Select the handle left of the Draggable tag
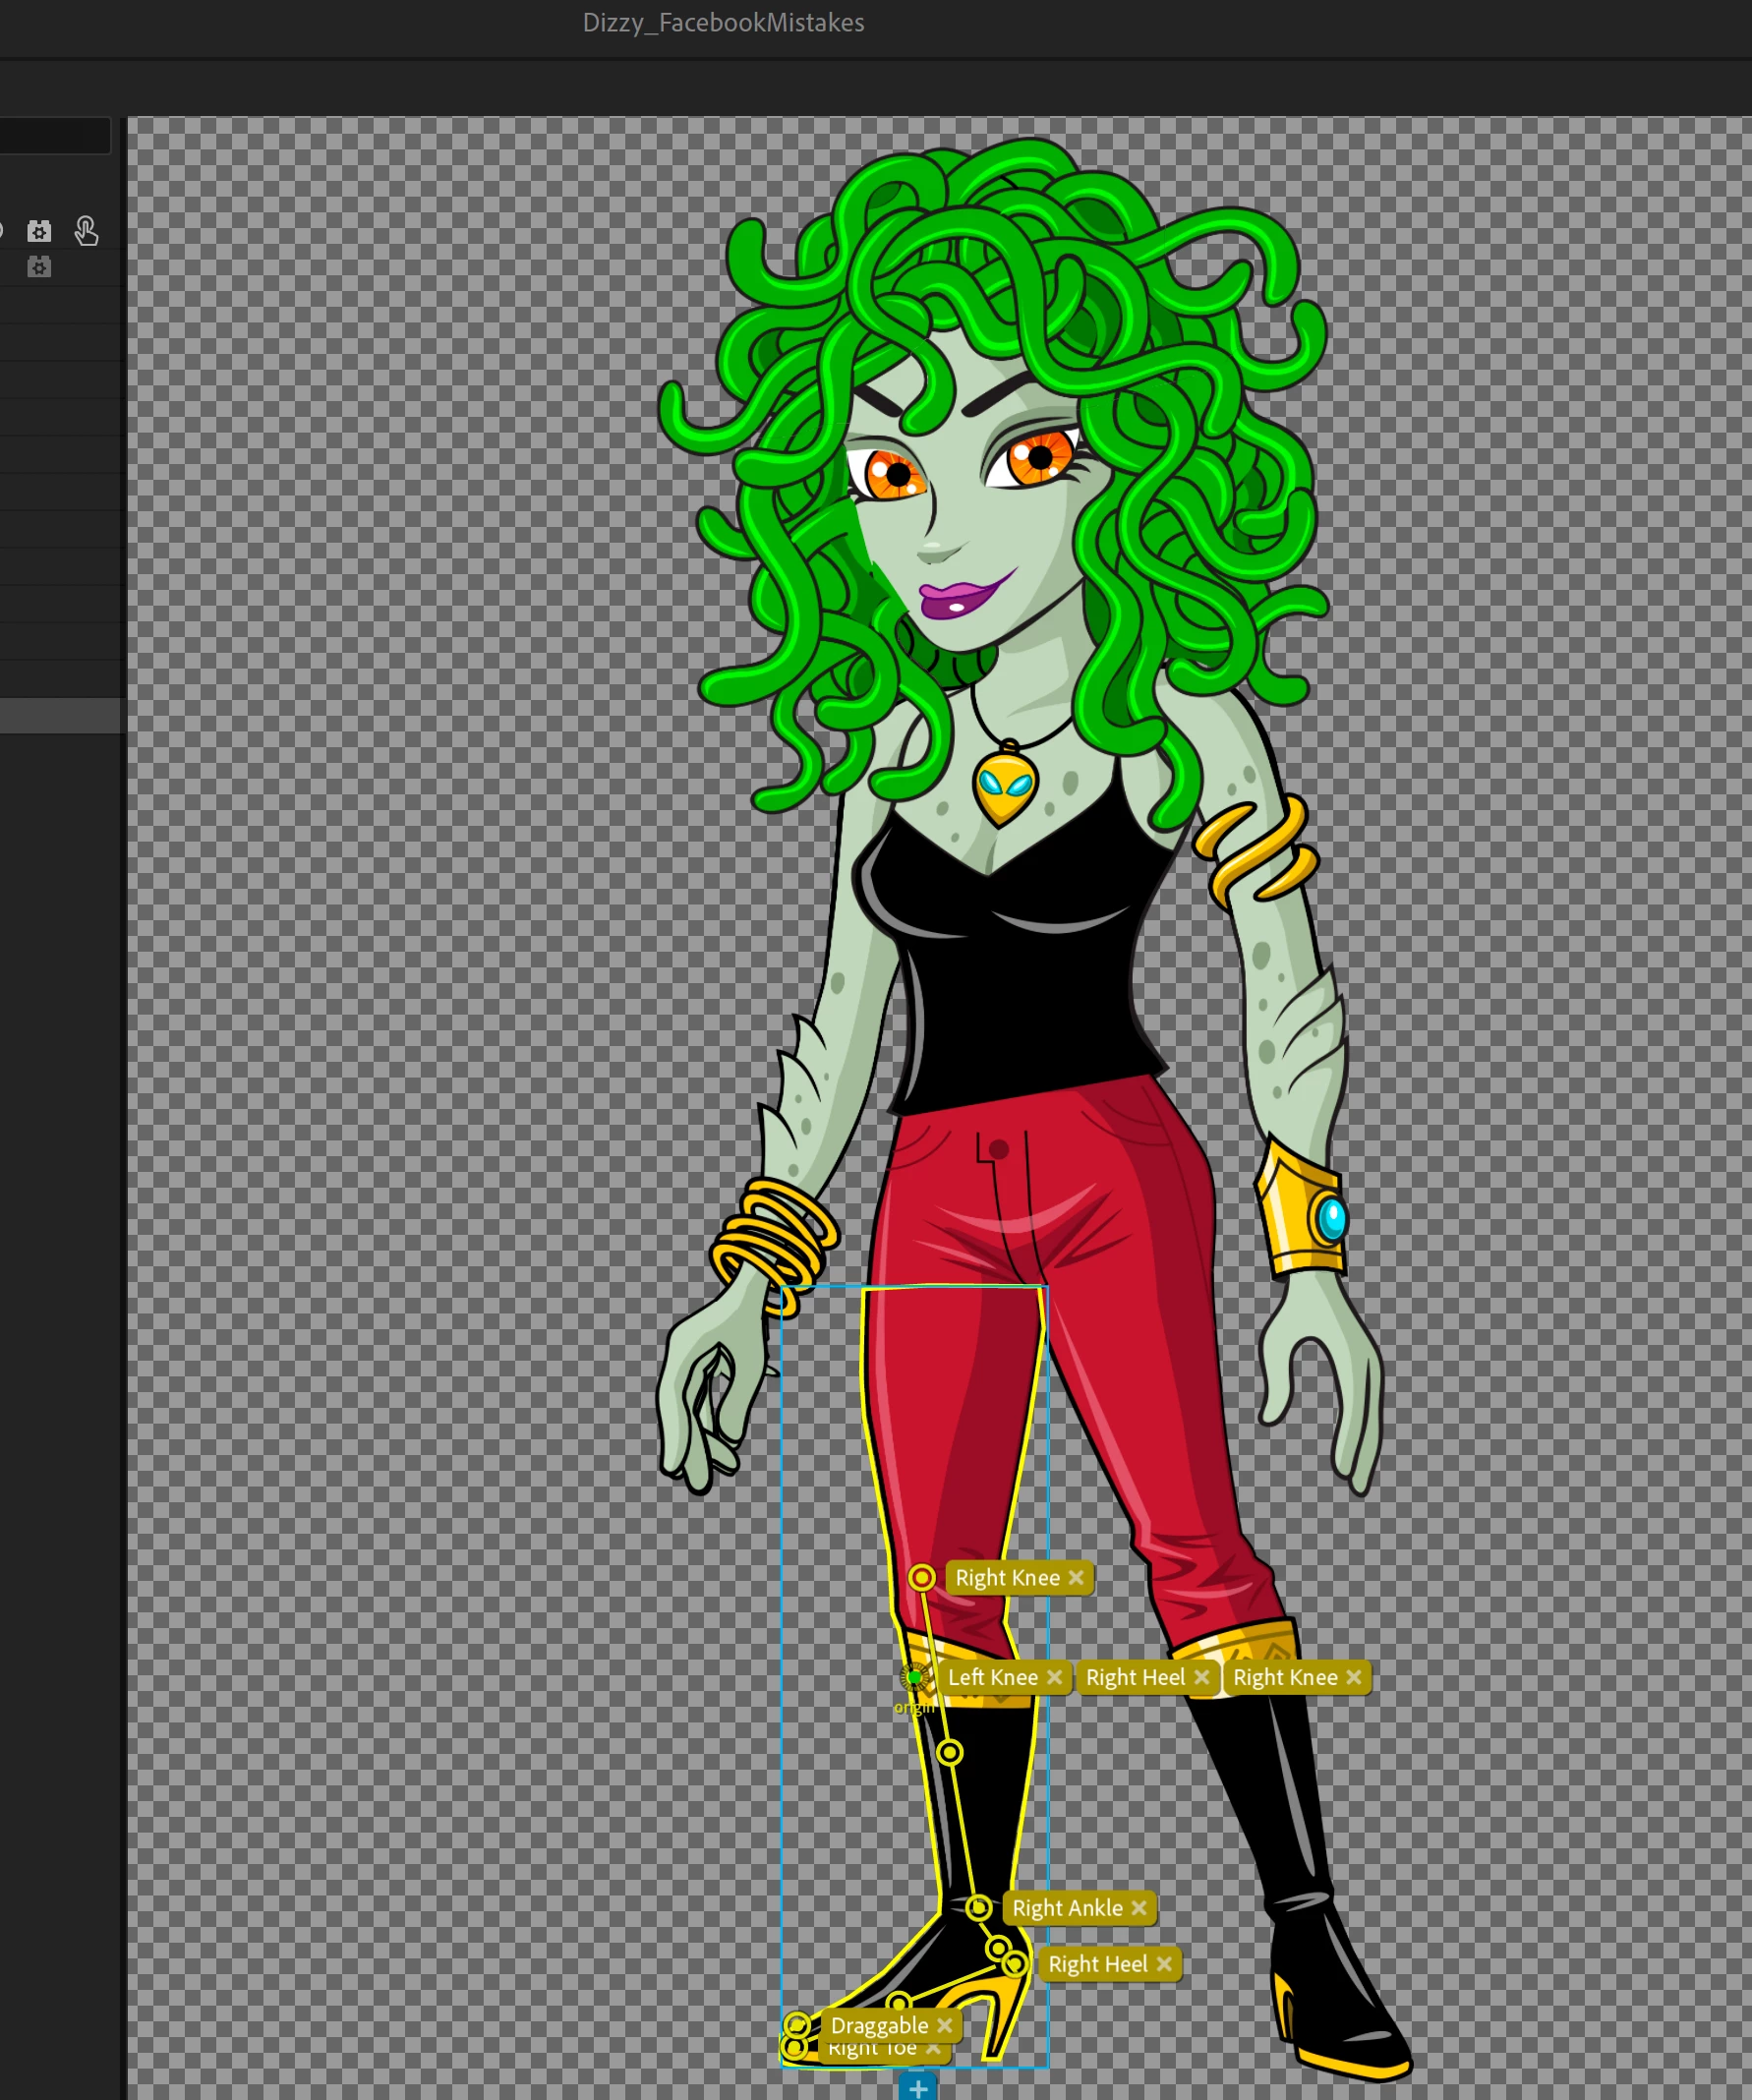The image size is (1752, 2100). 797,2025
